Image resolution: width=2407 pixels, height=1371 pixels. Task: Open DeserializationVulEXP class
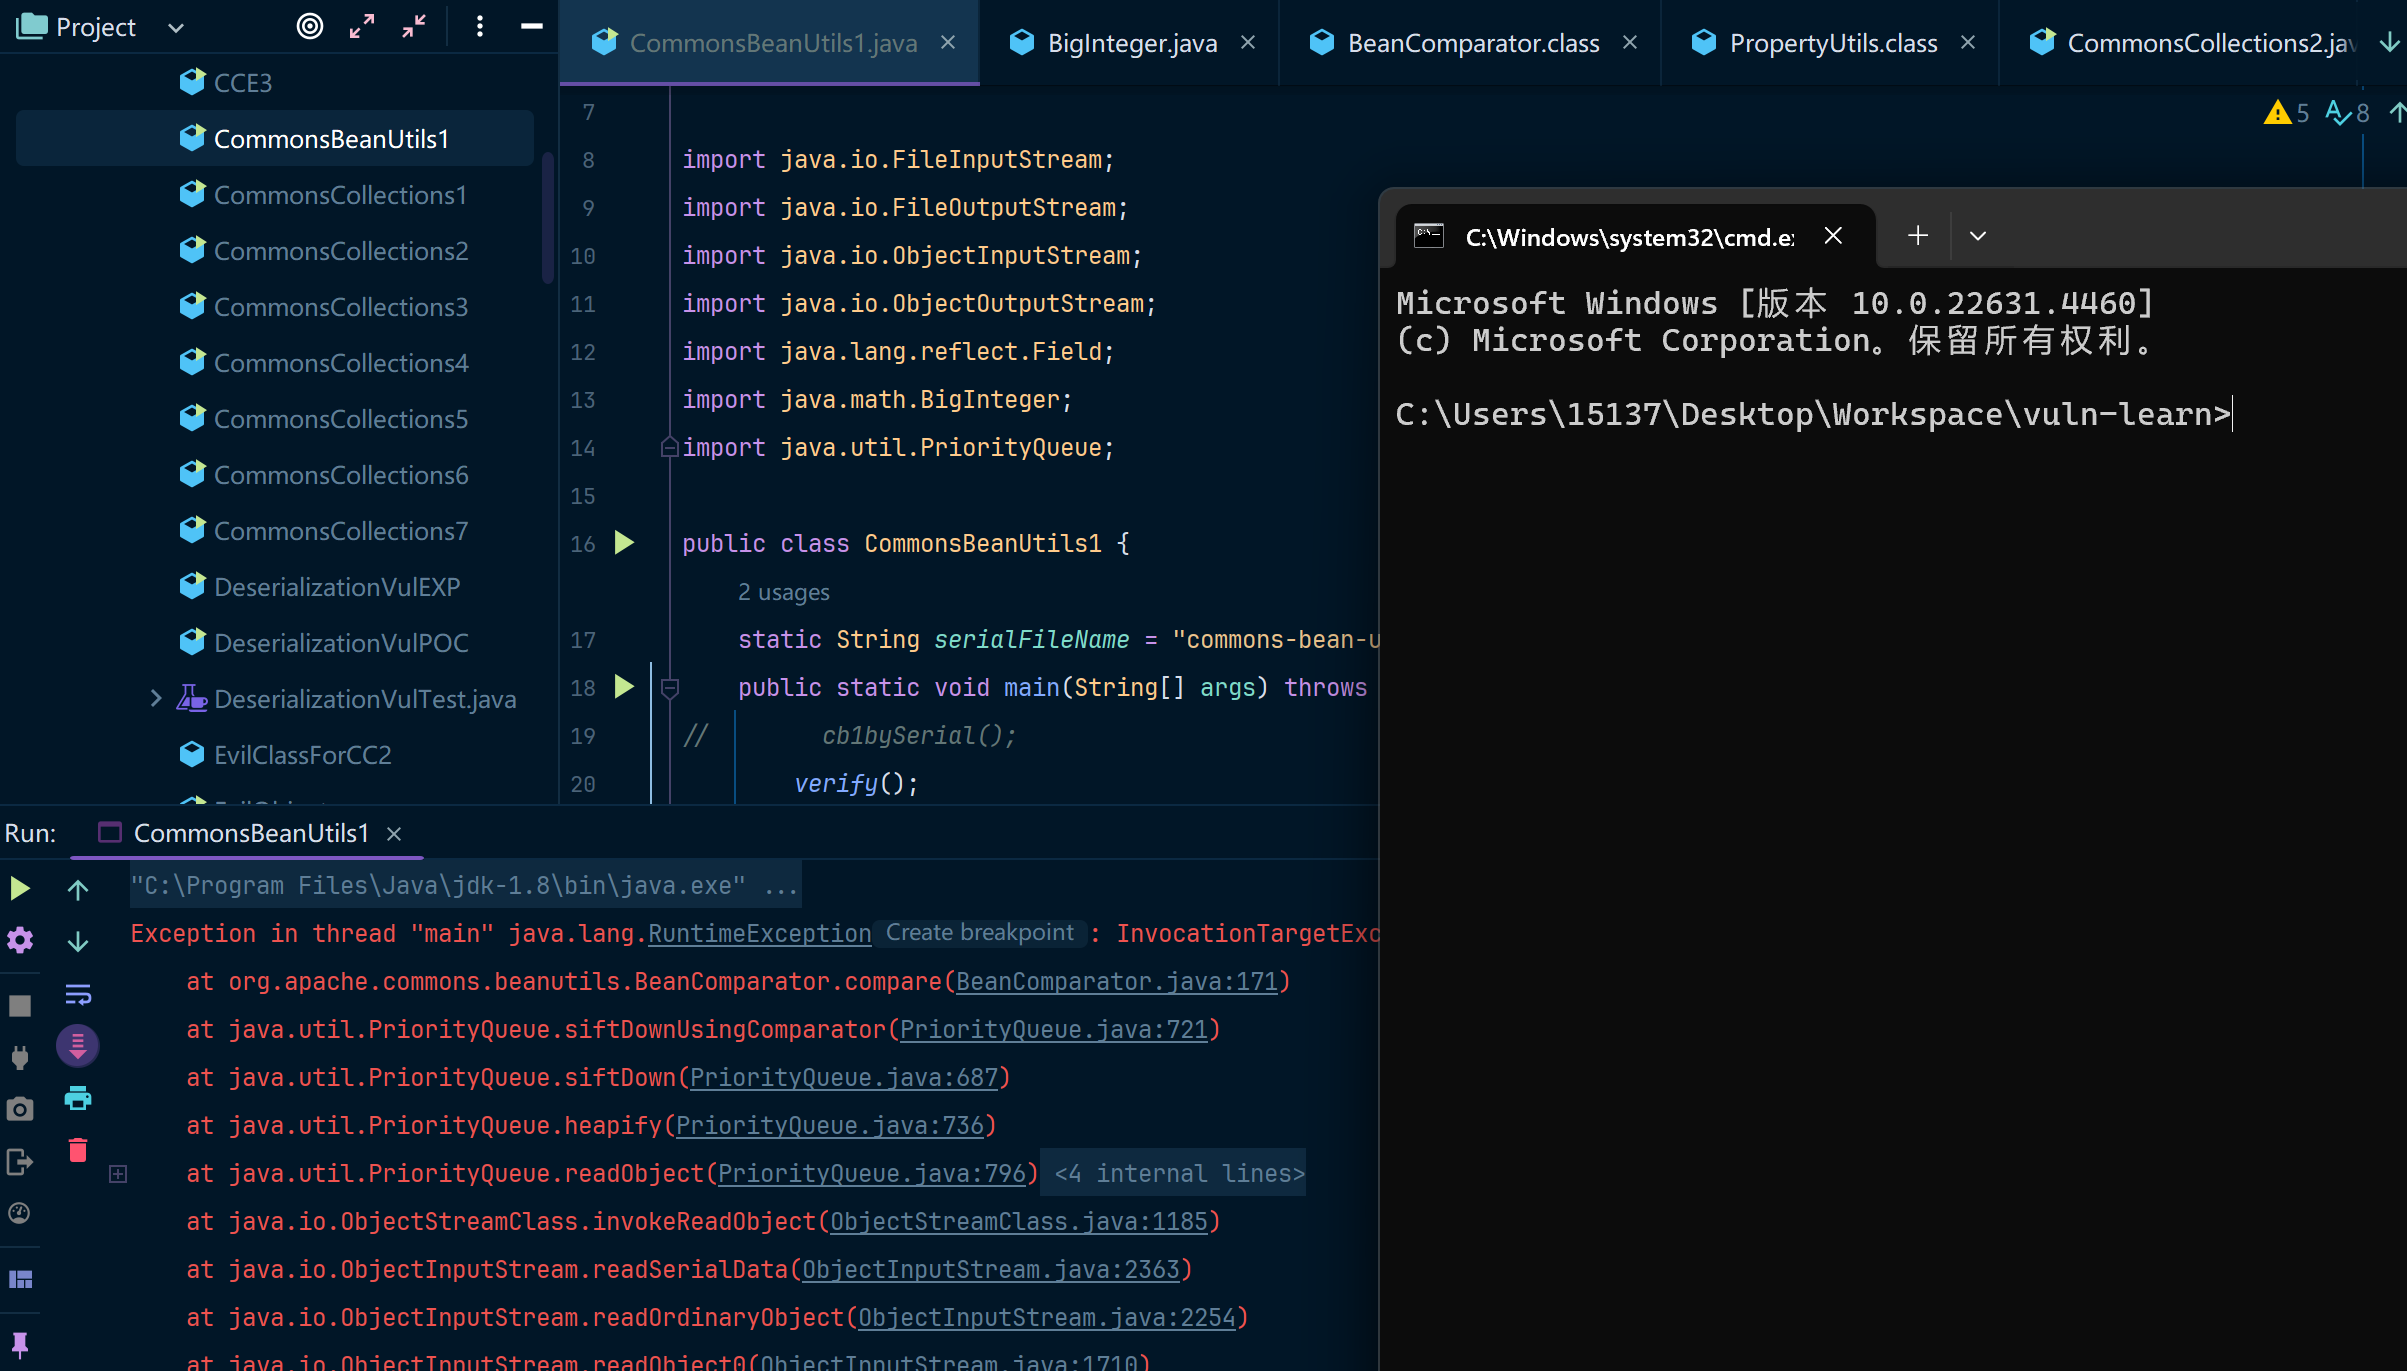pos(337,586)
